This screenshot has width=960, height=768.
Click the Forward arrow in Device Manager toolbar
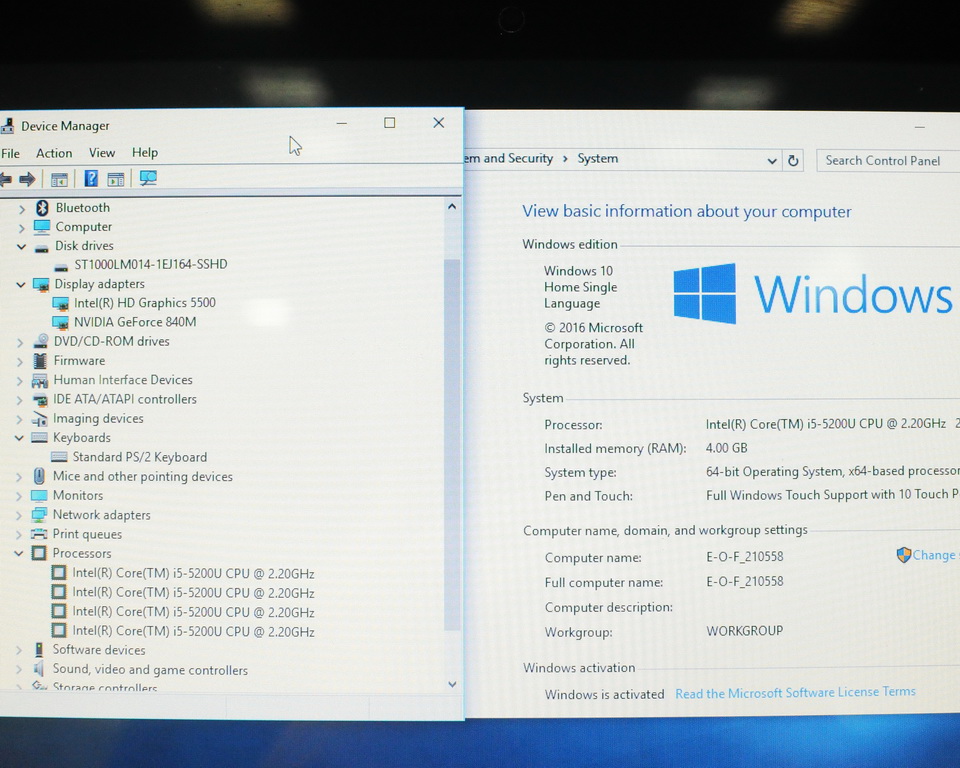(27, 179)
